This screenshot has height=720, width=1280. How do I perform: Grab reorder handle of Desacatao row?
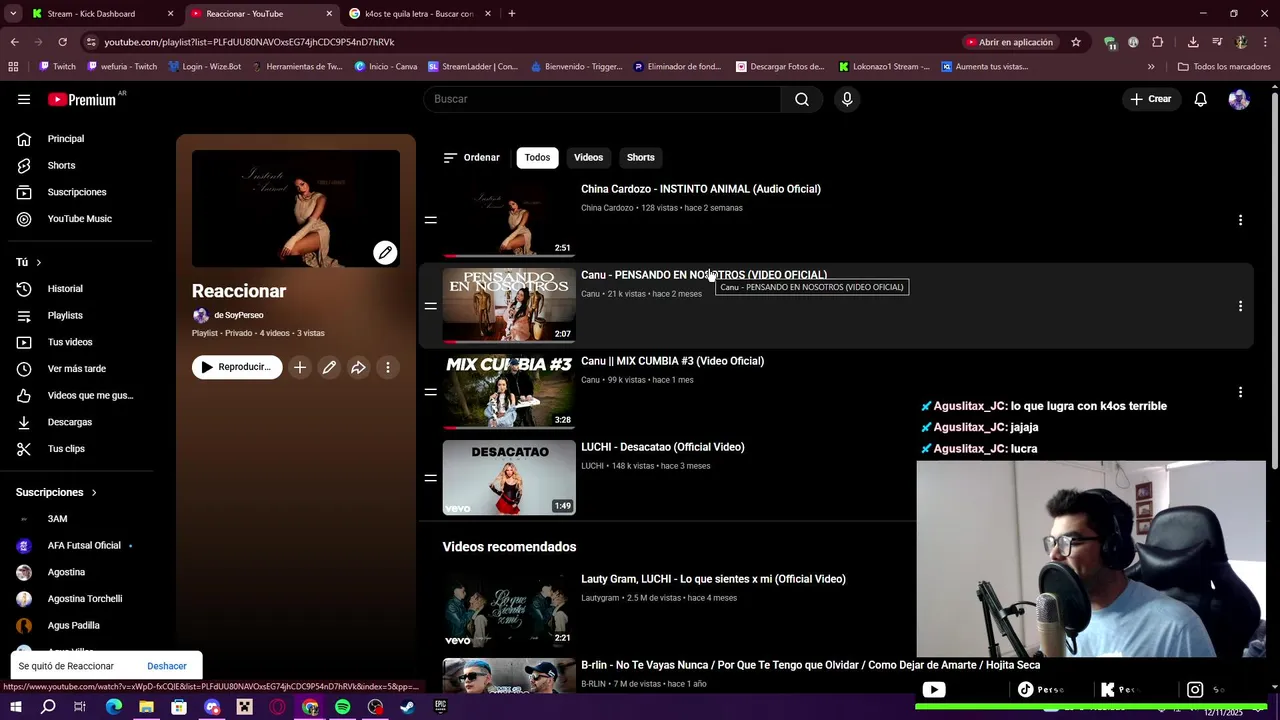[x=431, y=478]
